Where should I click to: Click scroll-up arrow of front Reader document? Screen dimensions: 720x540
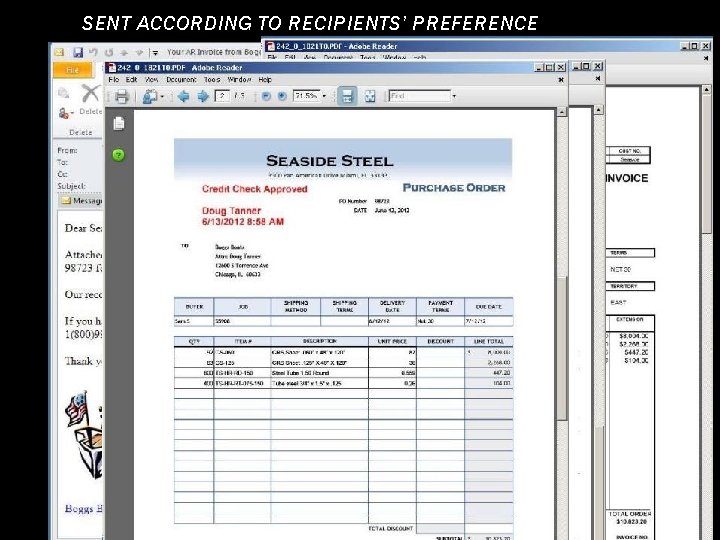562,112
